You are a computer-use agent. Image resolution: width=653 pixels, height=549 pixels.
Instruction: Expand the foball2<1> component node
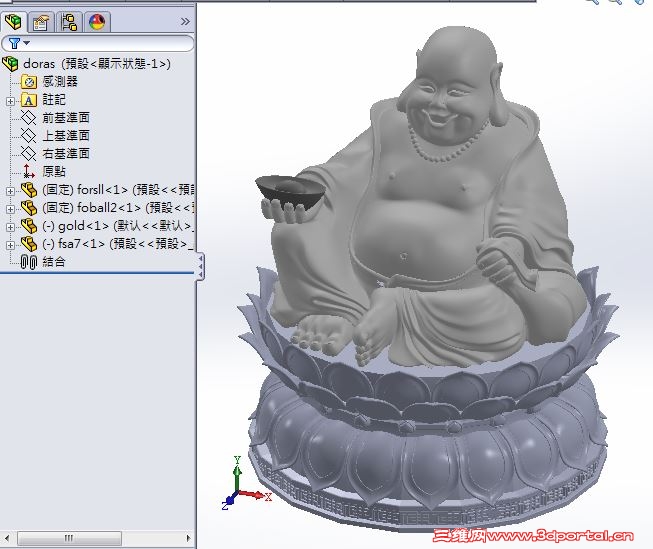pyautogui.click(x=10, y=209)
